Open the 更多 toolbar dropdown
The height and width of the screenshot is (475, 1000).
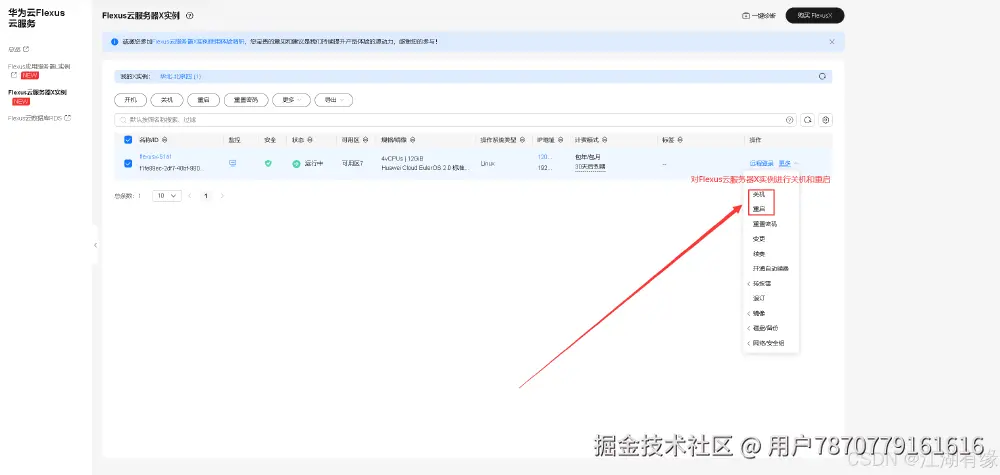[291, 100]
